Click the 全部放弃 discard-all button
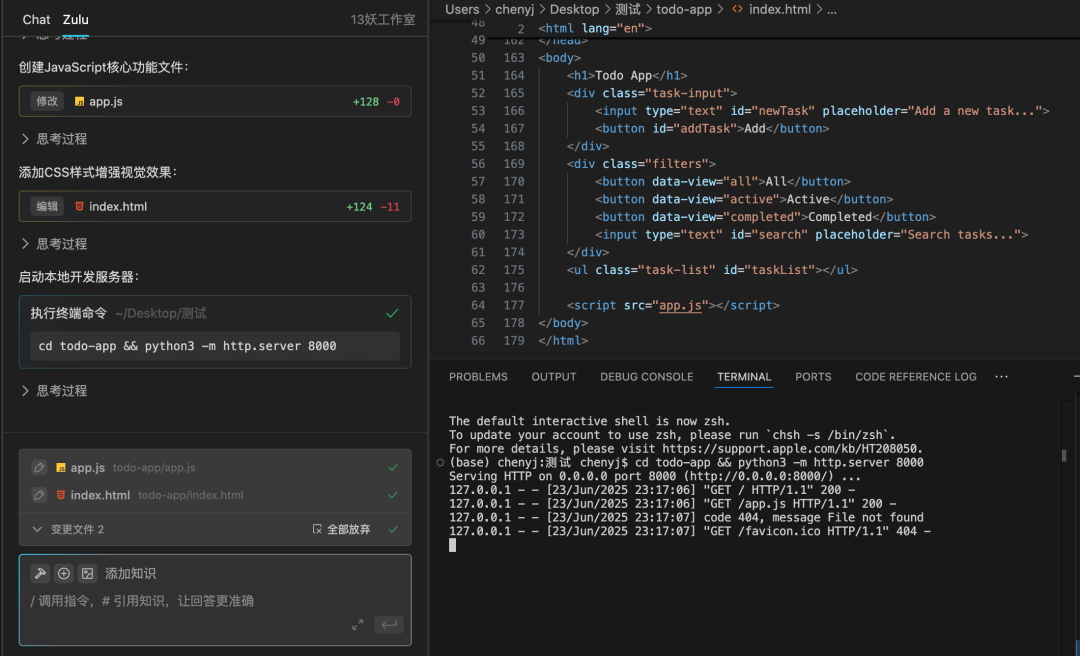This screenshot has height=656, width=1080. point(342,530)
